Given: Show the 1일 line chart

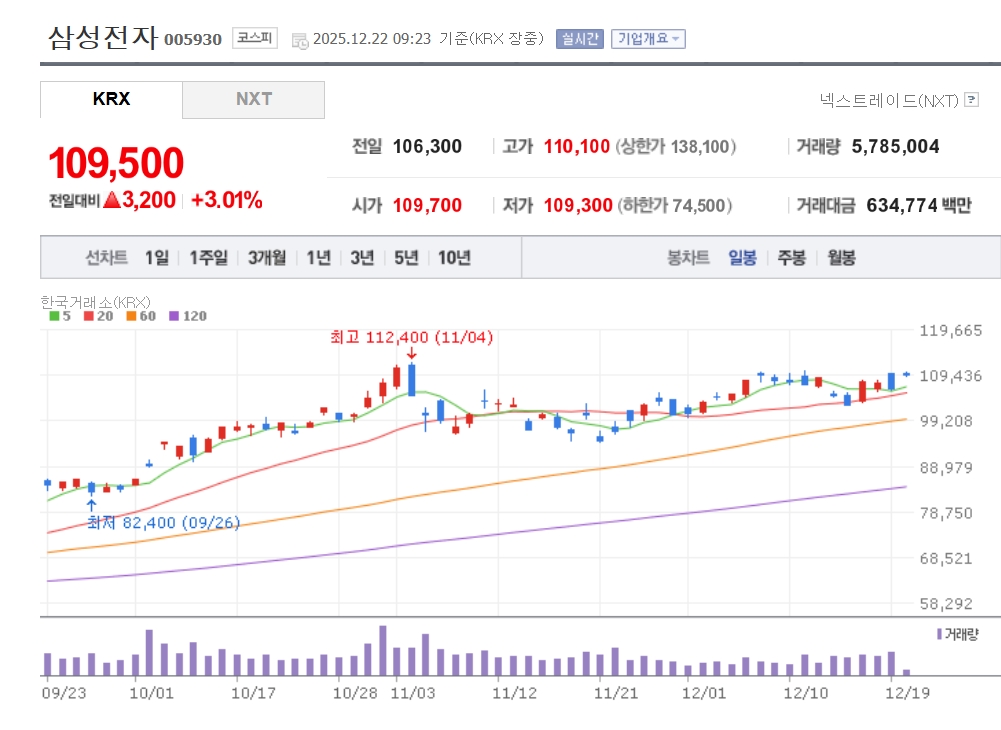Looking at the screenshot, I should tap(156, 258).
